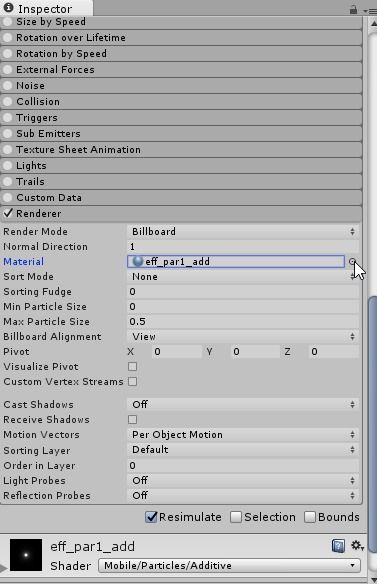Click the Material property label
This screenshot has height=584, width=377.
click(x=23, y=262)
